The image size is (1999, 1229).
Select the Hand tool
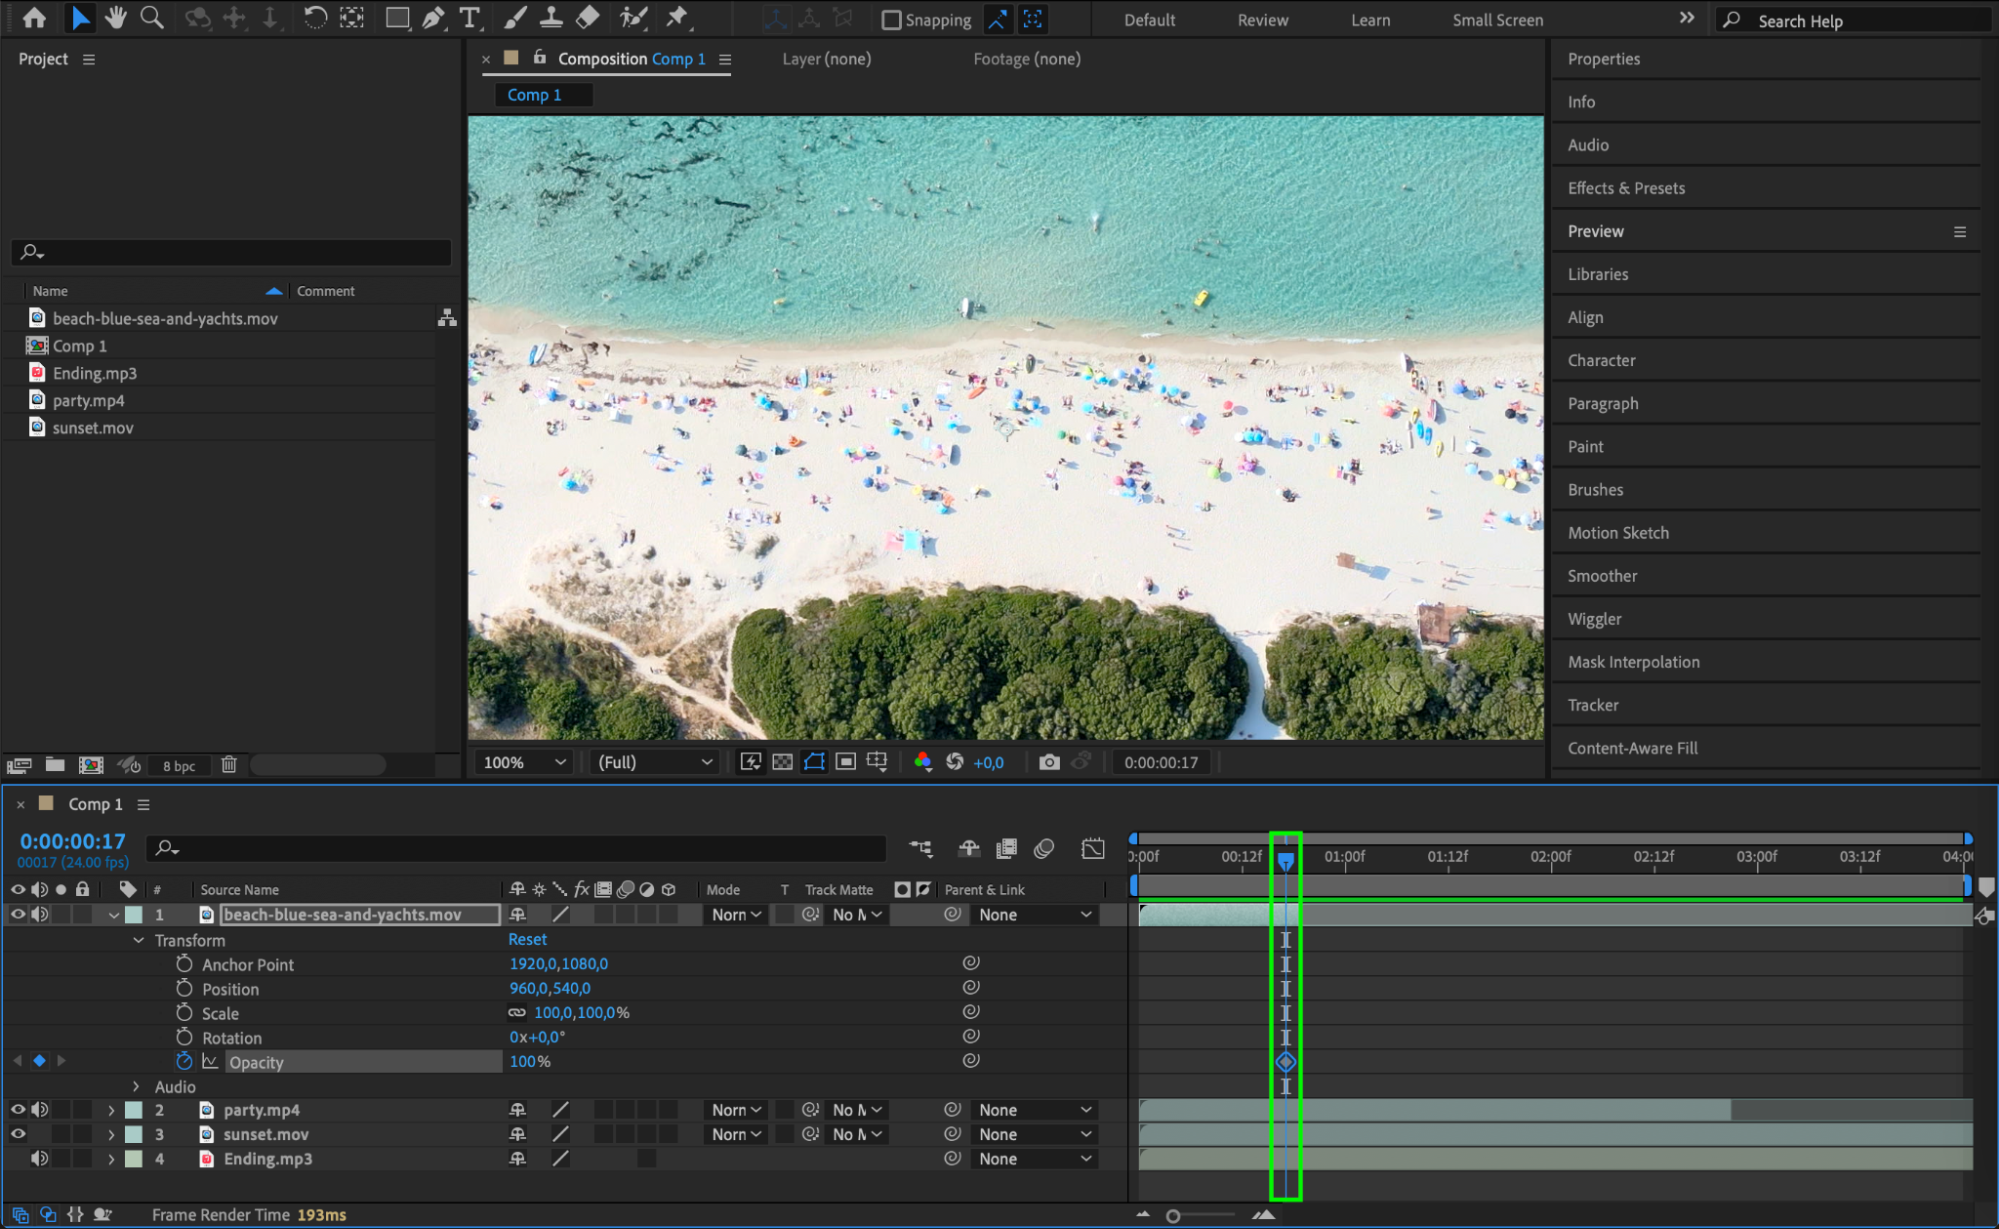coord(116,17)
